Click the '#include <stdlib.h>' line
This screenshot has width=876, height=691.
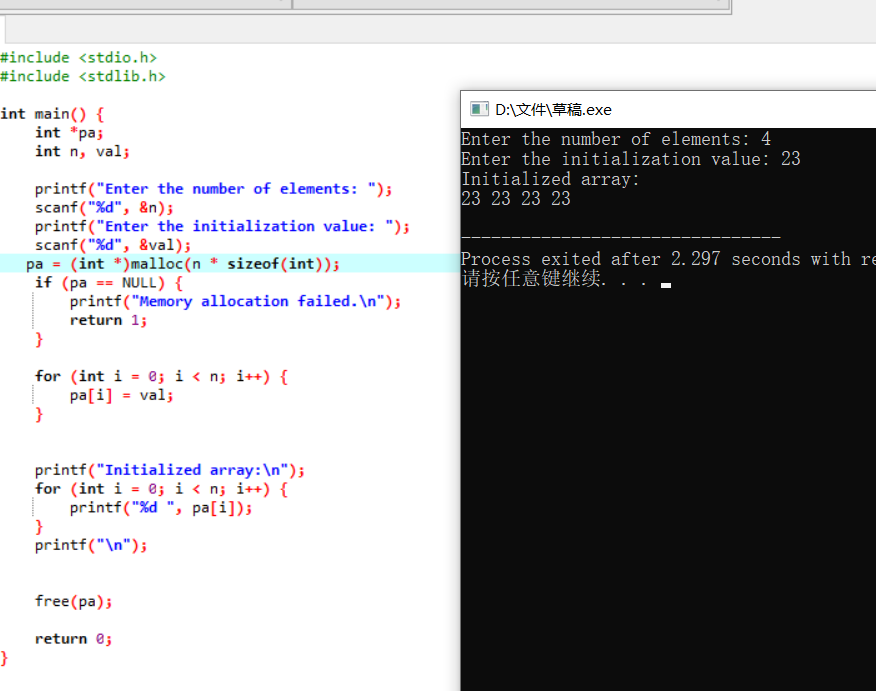[83, 76]
